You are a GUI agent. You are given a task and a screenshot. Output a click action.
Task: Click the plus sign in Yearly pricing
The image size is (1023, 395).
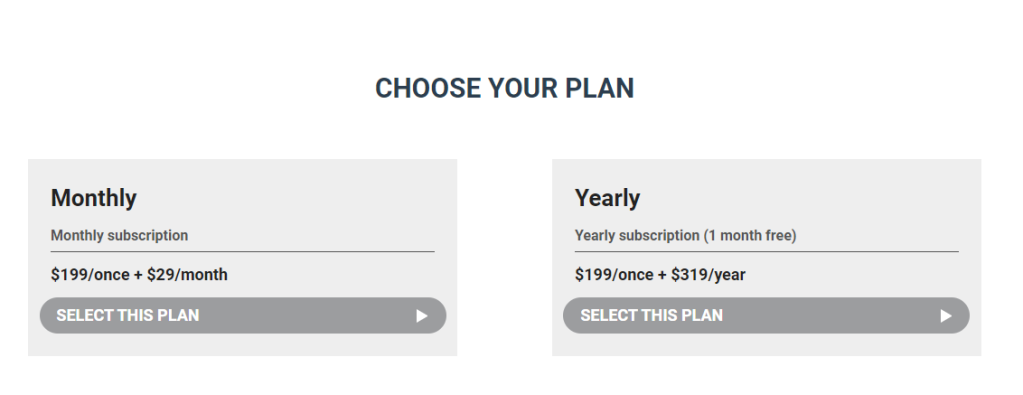662,276
